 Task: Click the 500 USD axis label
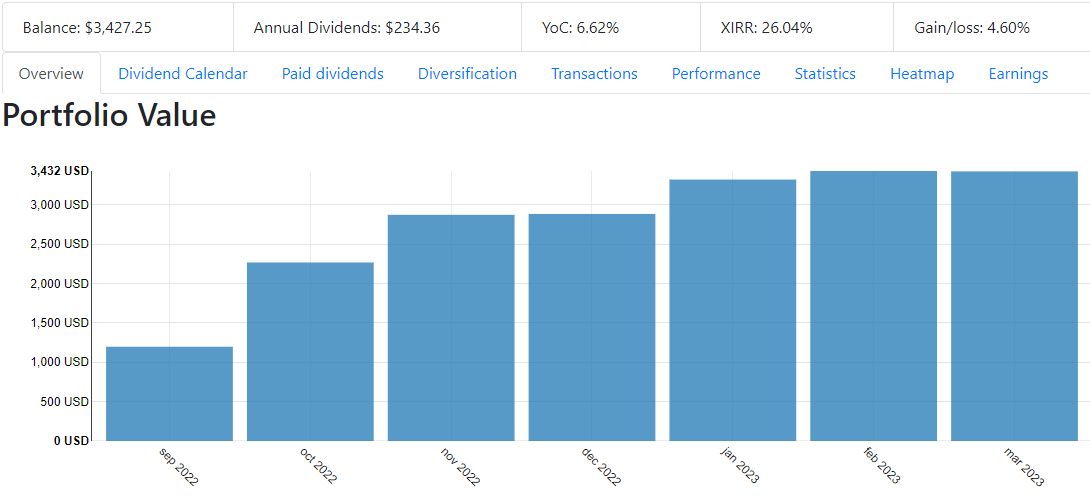point(65,401)
